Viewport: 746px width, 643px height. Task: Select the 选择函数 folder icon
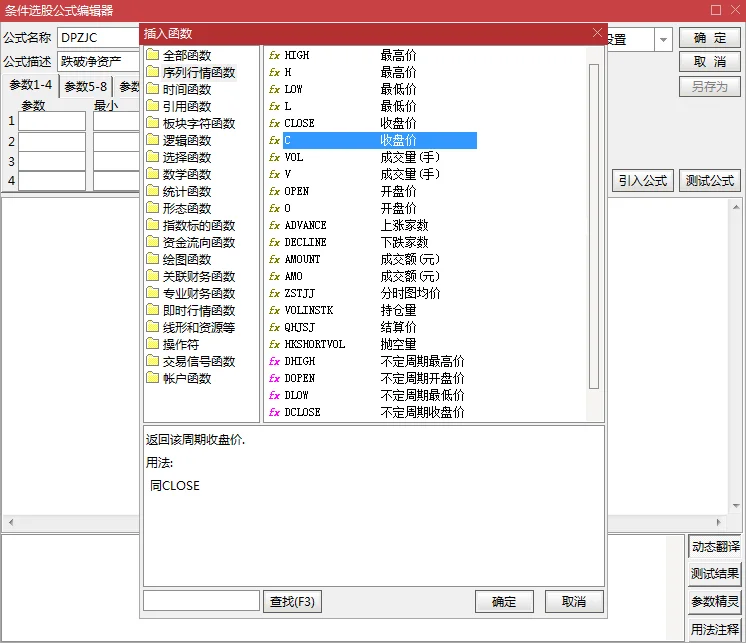(x=152, y=157)
